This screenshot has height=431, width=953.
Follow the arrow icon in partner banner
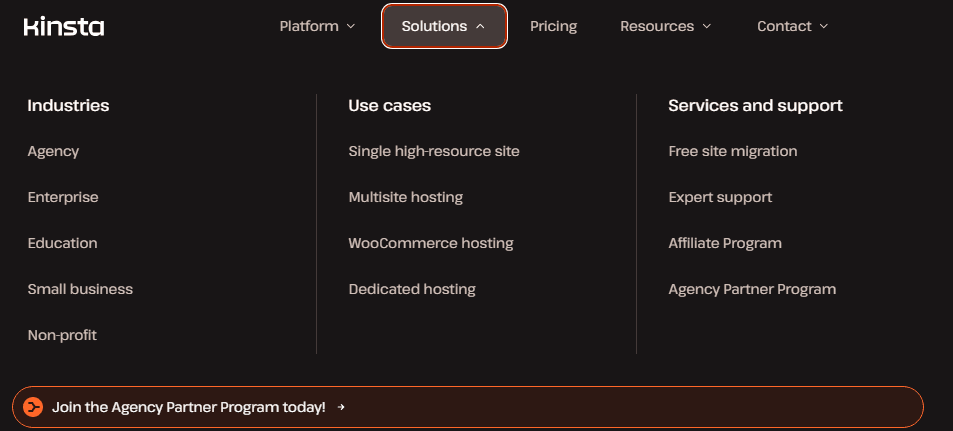tap(341, 407)
